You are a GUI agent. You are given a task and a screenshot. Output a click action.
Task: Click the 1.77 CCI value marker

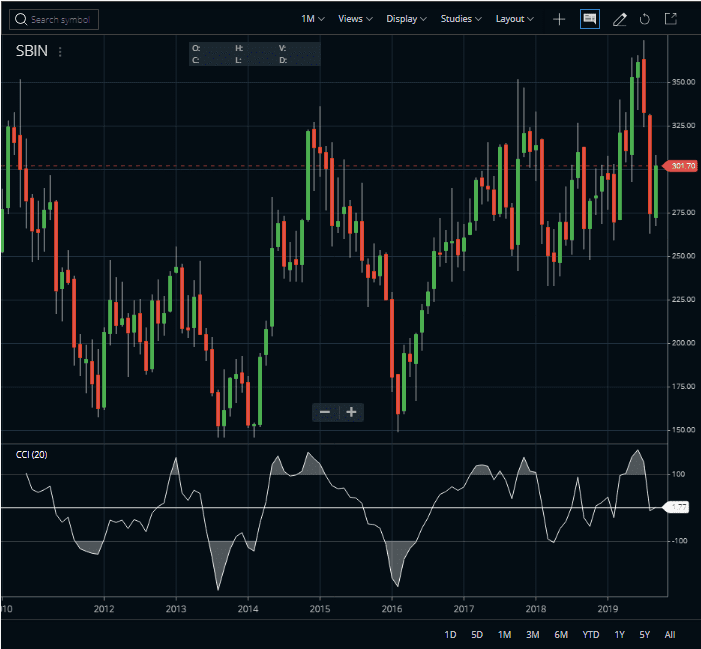[x=676, y=507]
